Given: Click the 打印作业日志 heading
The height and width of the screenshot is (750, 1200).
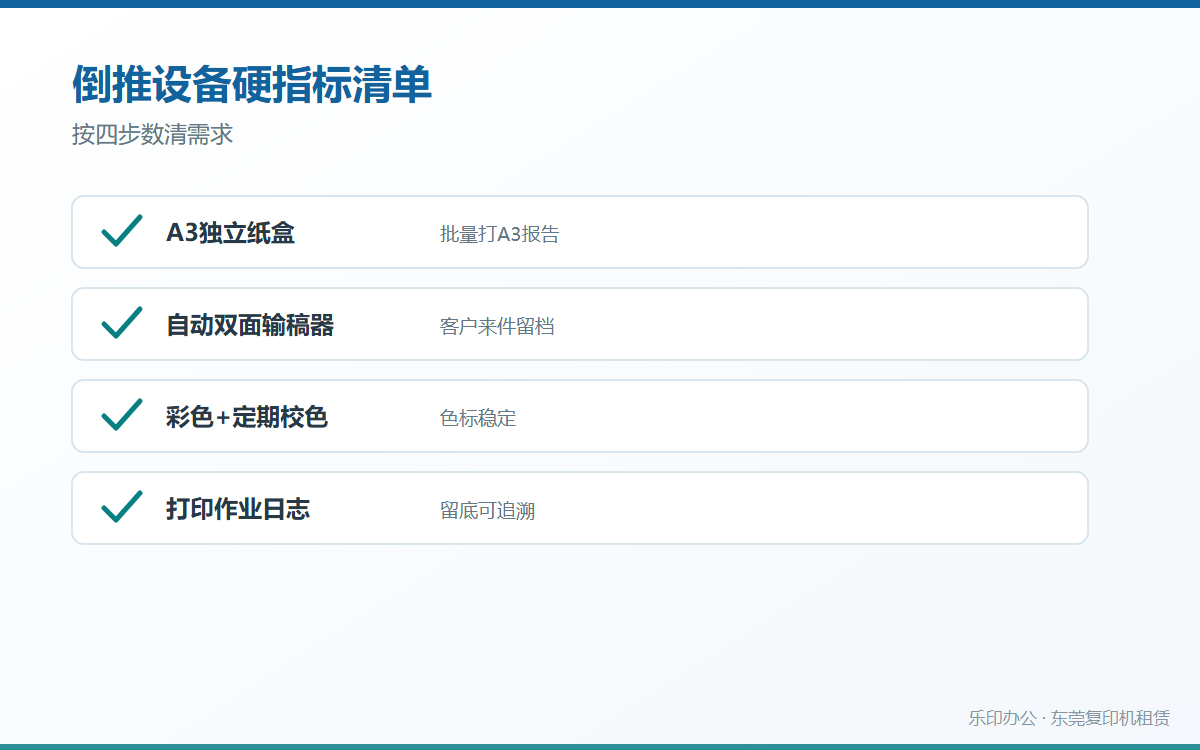Looking at the screenshot, I should tap(238, 509).
